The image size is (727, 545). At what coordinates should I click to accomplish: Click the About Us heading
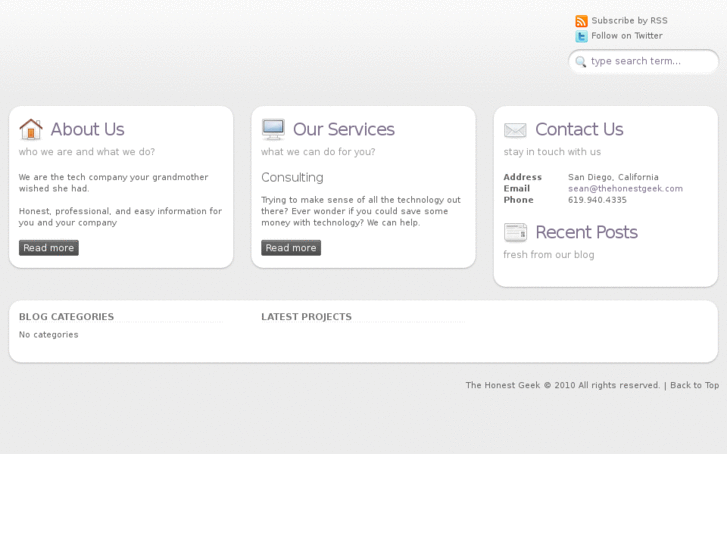[87, 130]
